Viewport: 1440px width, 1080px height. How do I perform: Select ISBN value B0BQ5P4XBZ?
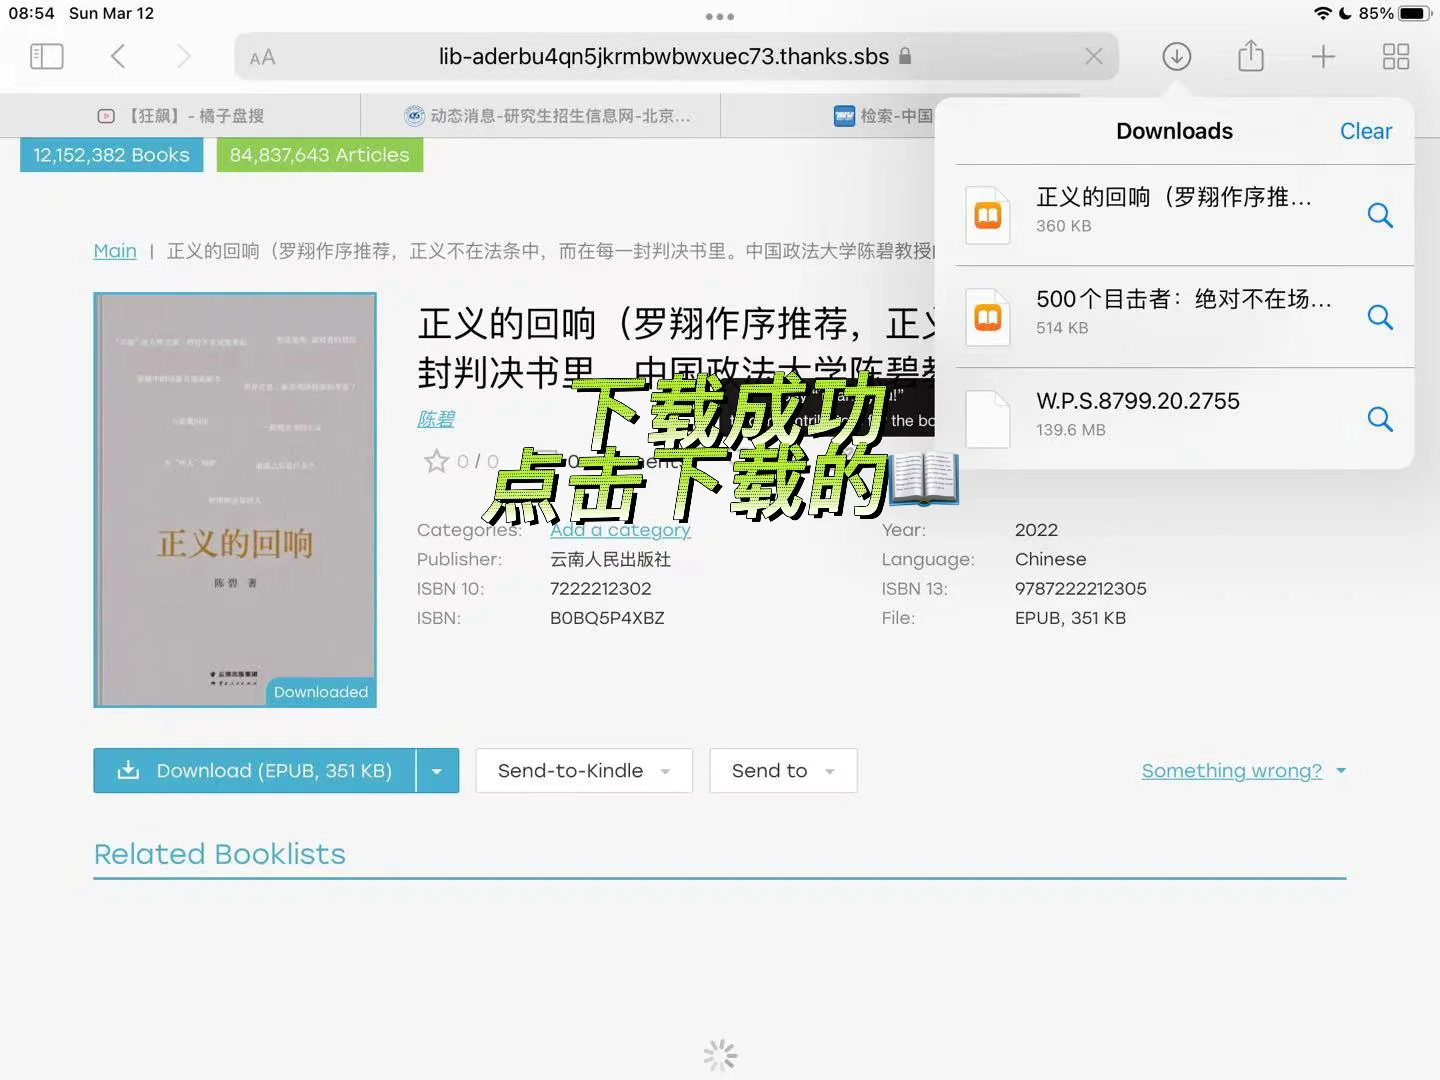(x=607, y=618)
